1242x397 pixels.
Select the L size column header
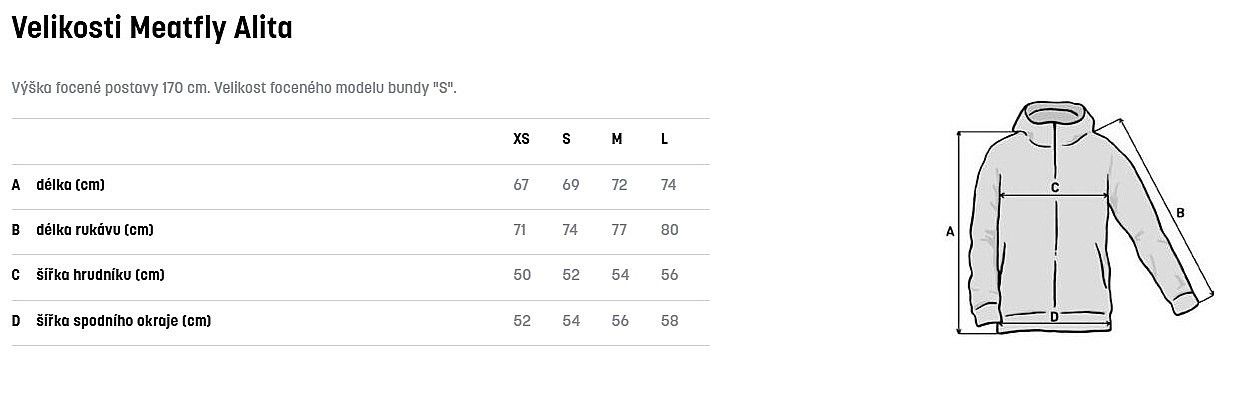coord(664,139)
